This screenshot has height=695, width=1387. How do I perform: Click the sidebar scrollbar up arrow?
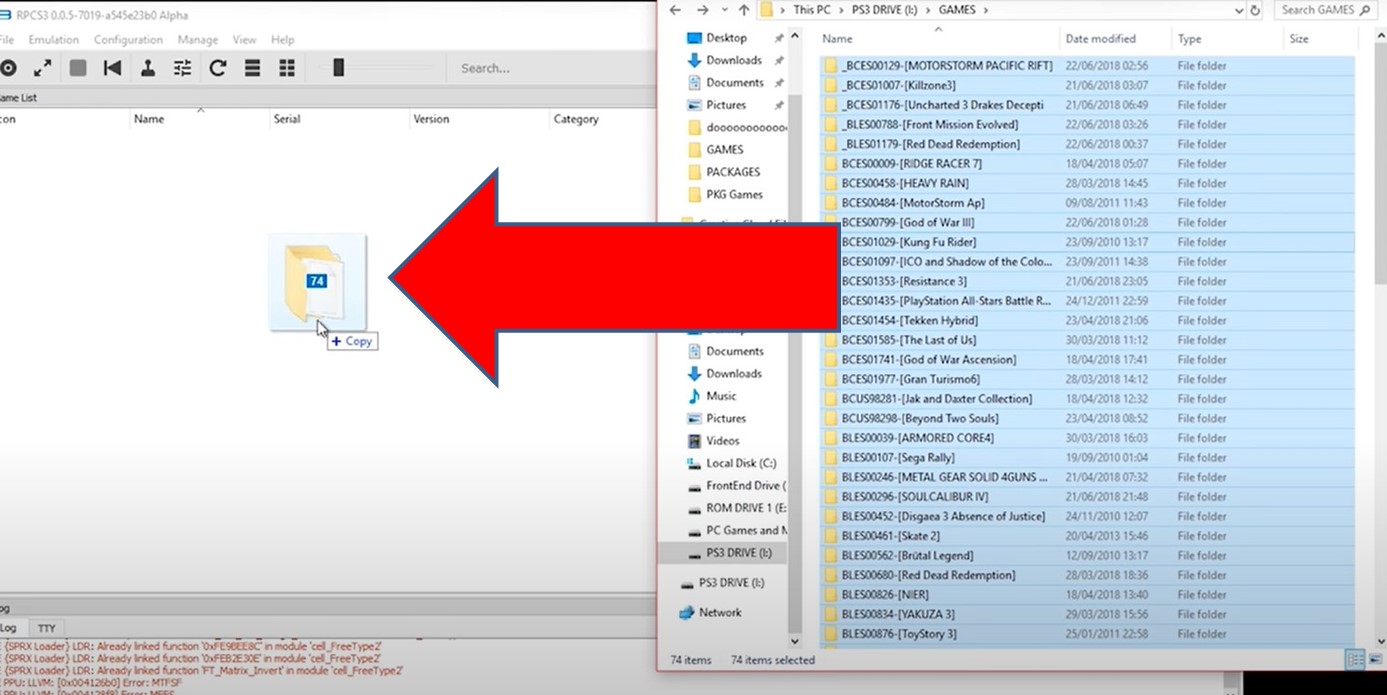796,35
